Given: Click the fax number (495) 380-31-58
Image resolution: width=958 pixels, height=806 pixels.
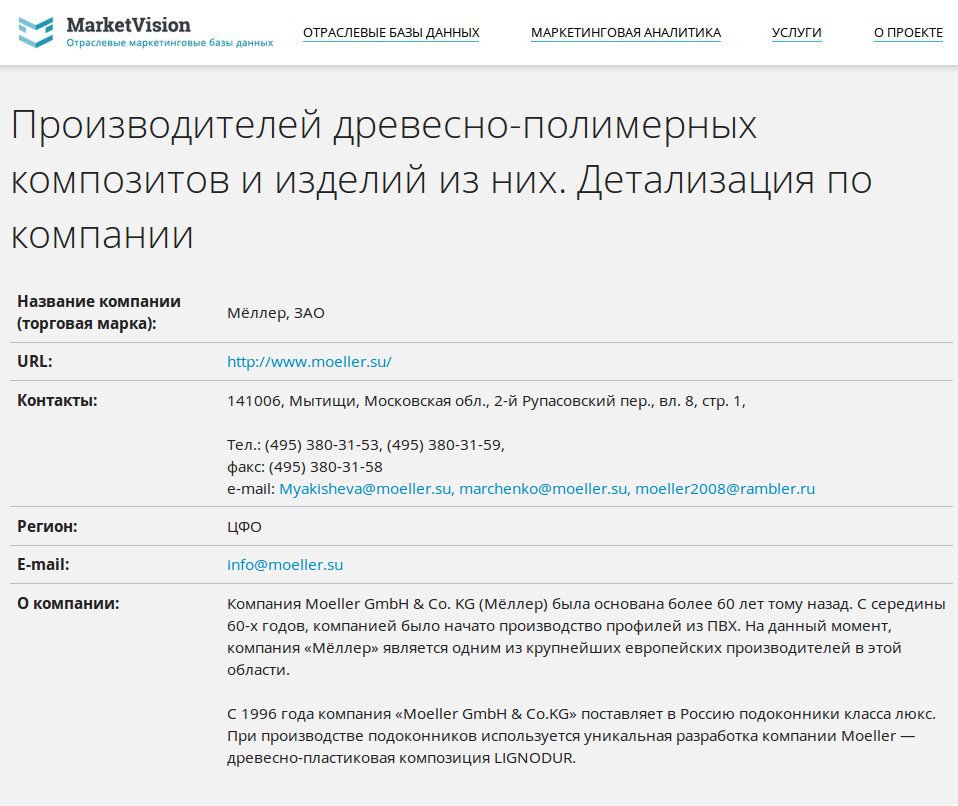Looking at the screenshot, I should [x=326, y=467].
